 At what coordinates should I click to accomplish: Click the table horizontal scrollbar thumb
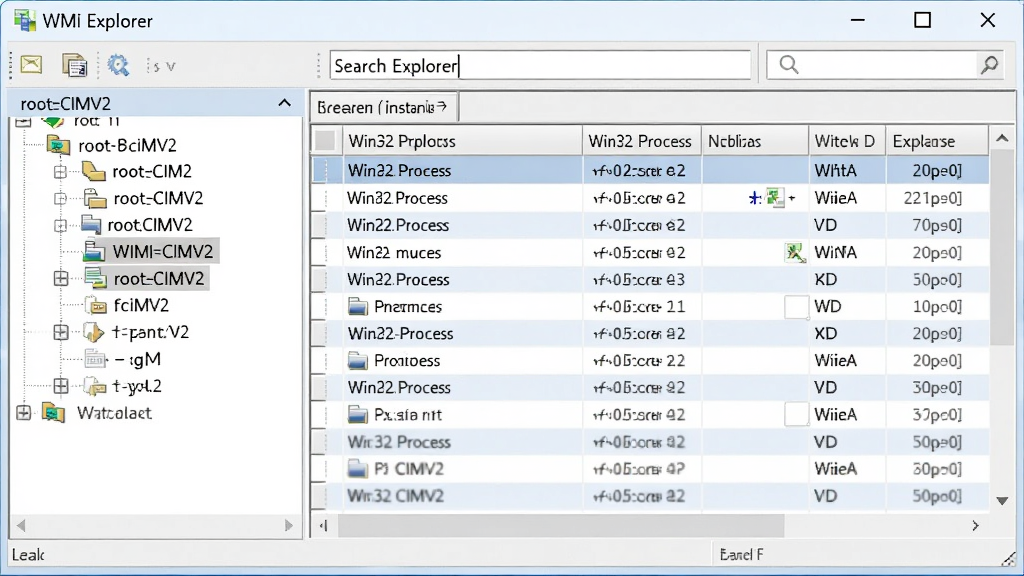[x=560, y=525]
